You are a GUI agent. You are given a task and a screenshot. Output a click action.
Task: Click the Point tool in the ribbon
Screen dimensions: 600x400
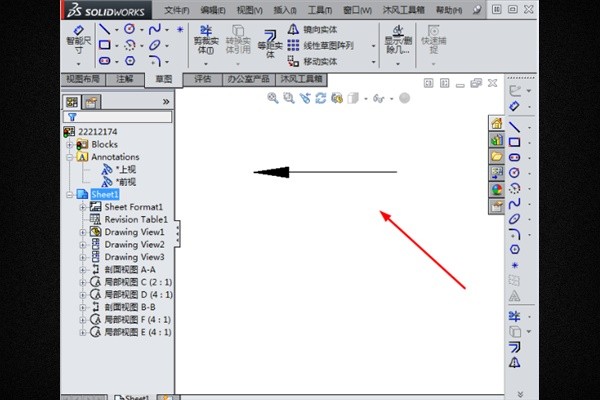(180, 29)
